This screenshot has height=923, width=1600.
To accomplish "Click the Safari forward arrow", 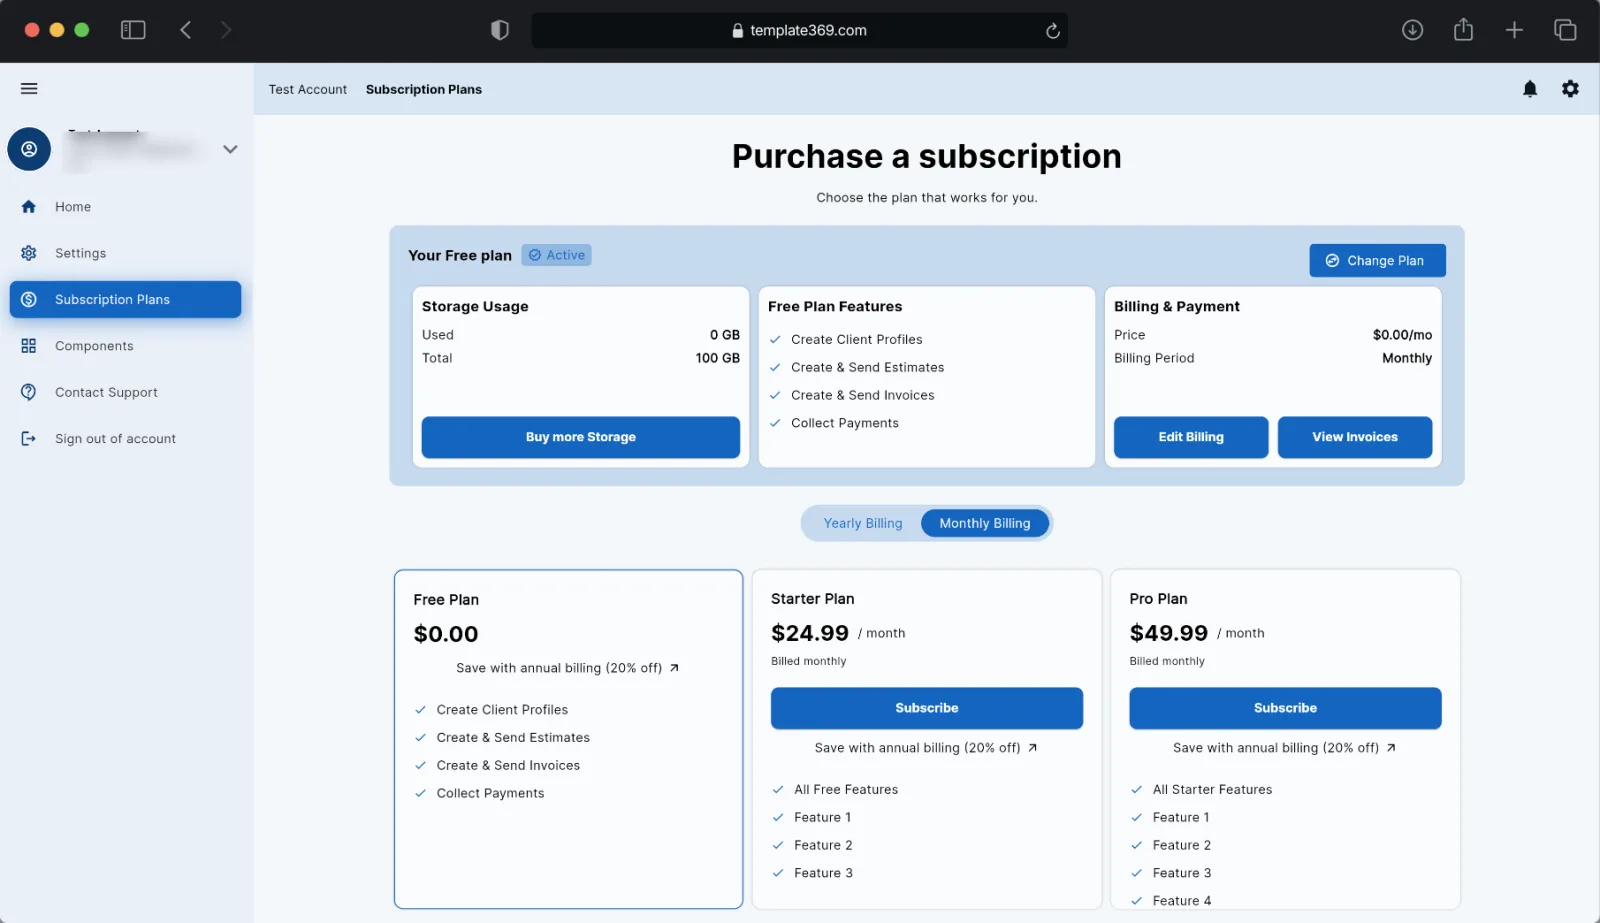I will click(226, 30).
